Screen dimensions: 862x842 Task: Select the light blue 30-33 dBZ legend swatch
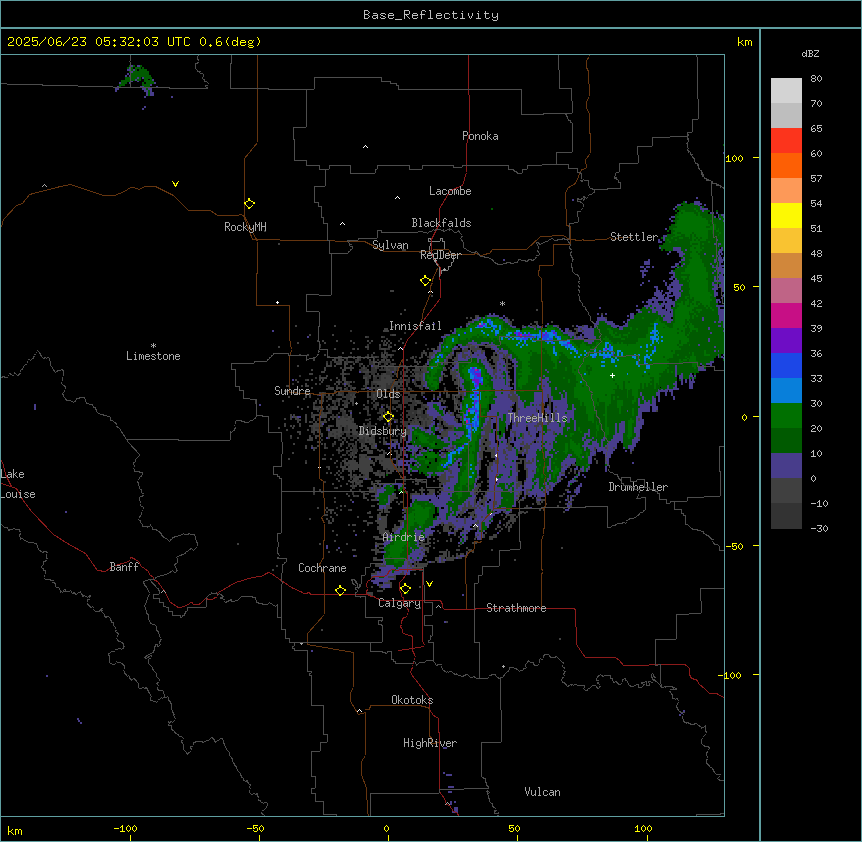786,391
